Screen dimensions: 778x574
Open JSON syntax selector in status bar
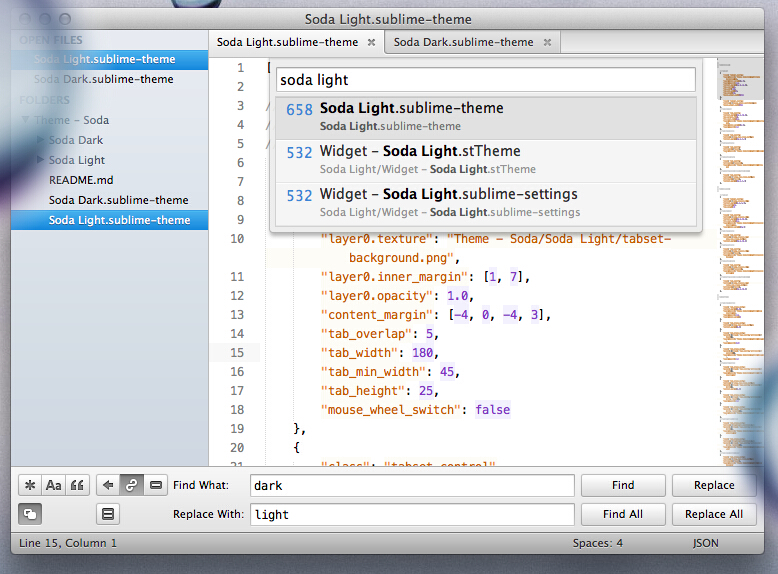pyautogui.click(x=706, y=543)
